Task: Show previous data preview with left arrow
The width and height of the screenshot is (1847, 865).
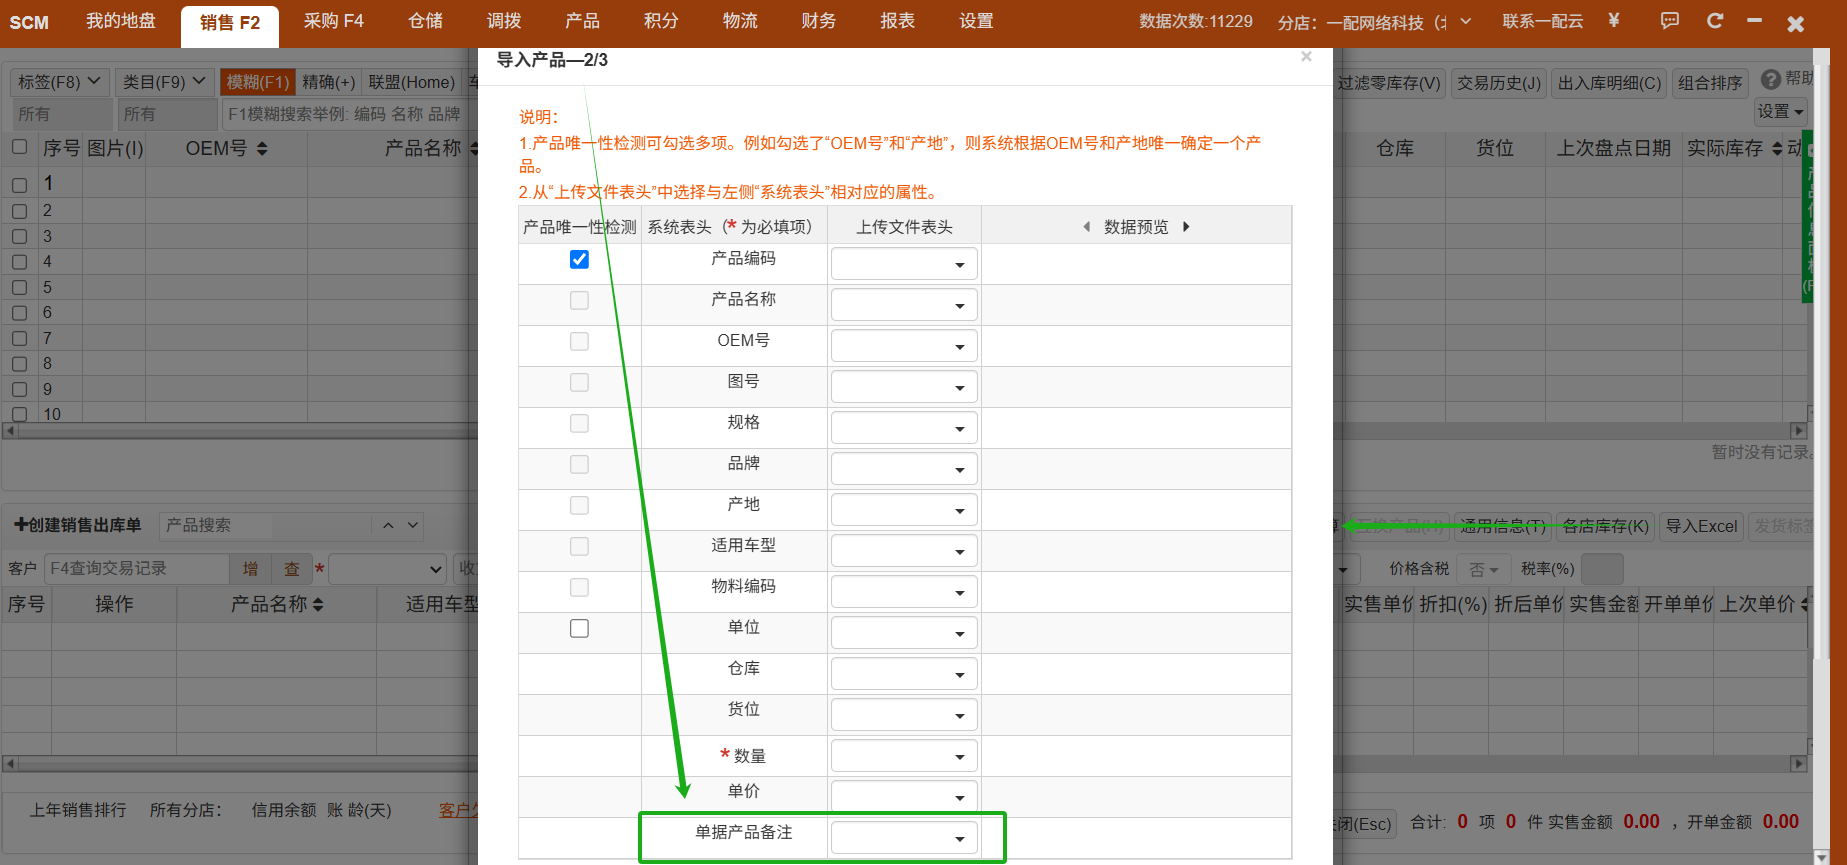Action: point(1086,227)
